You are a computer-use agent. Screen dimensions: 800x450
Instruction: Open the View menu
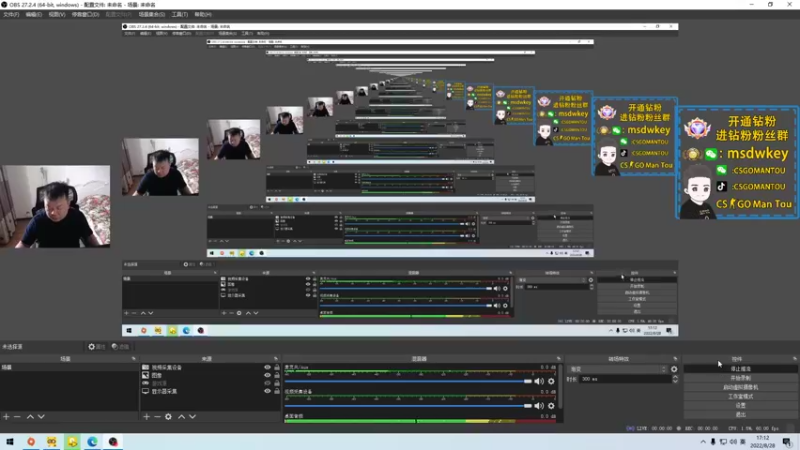coord(57,14)
